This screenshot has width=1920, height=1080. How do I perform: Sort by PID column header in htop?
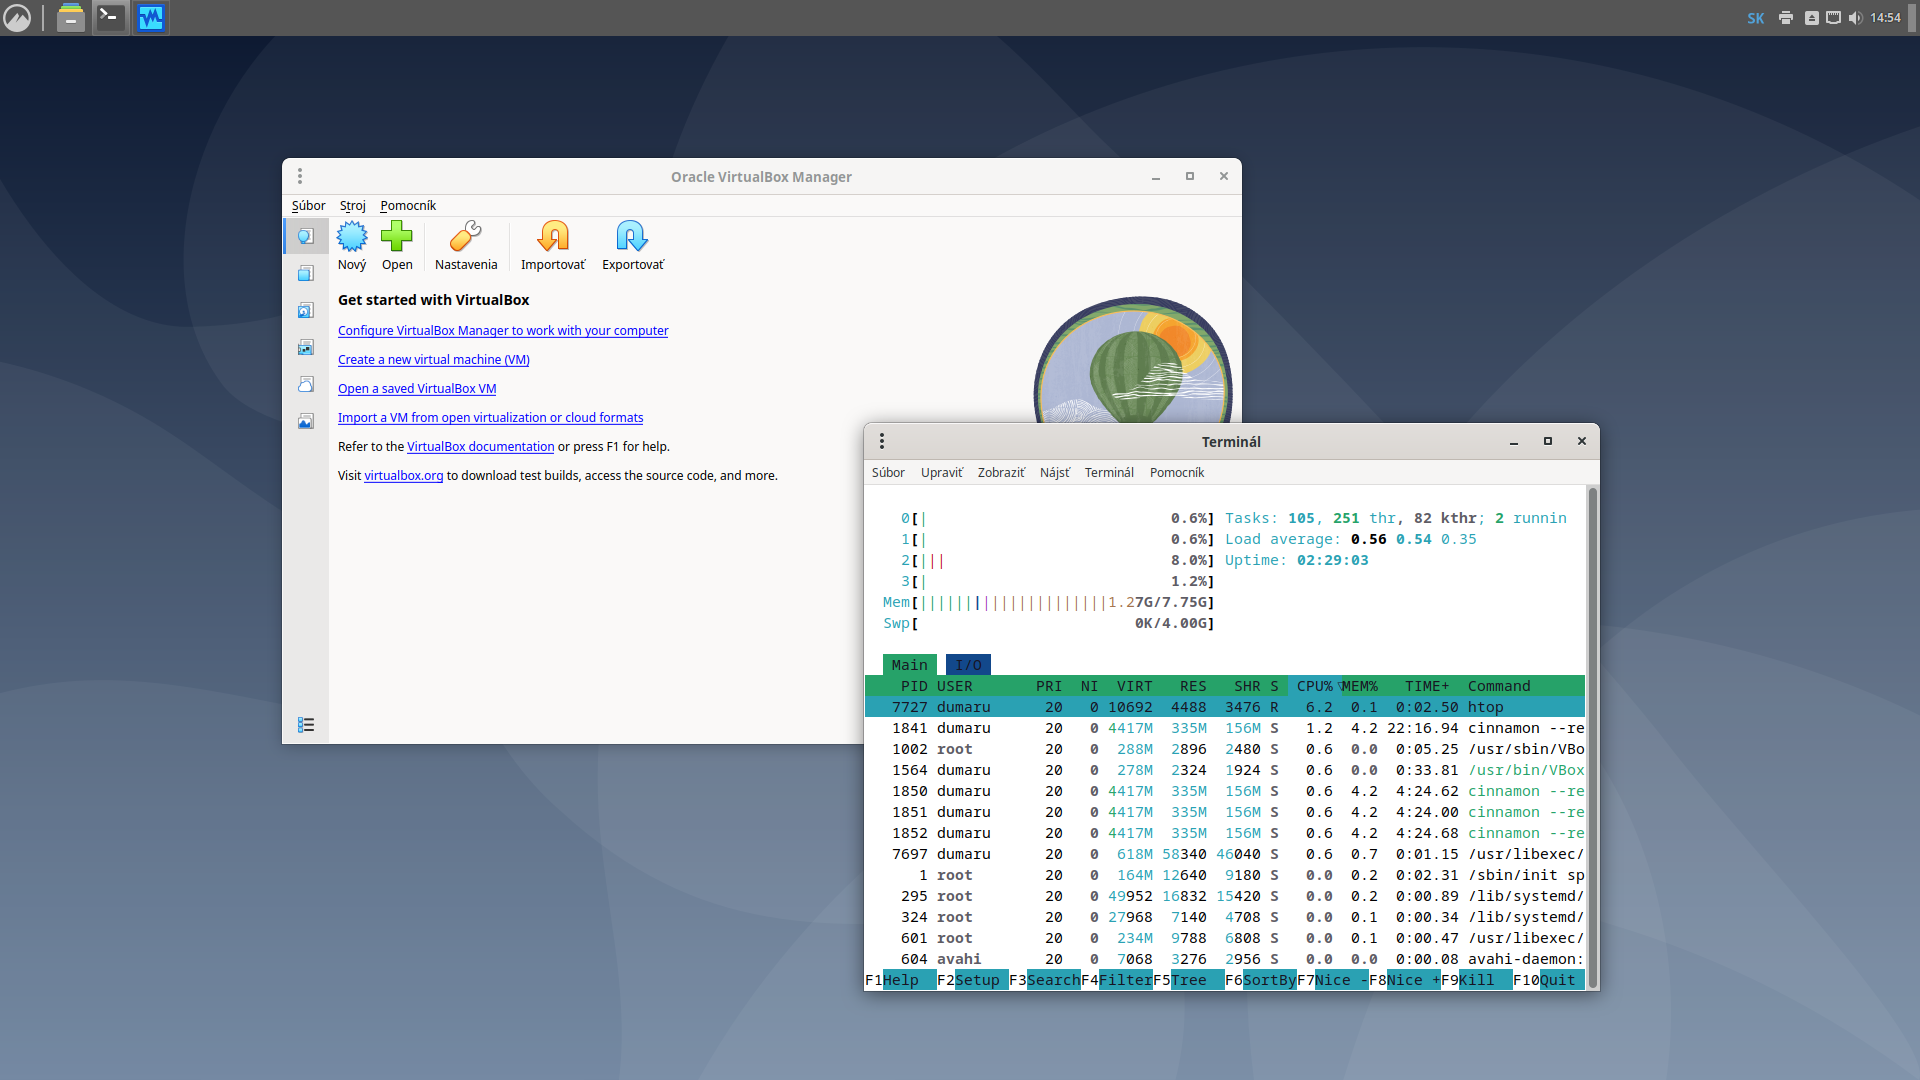pyautogui.click(x=914, y=686)
